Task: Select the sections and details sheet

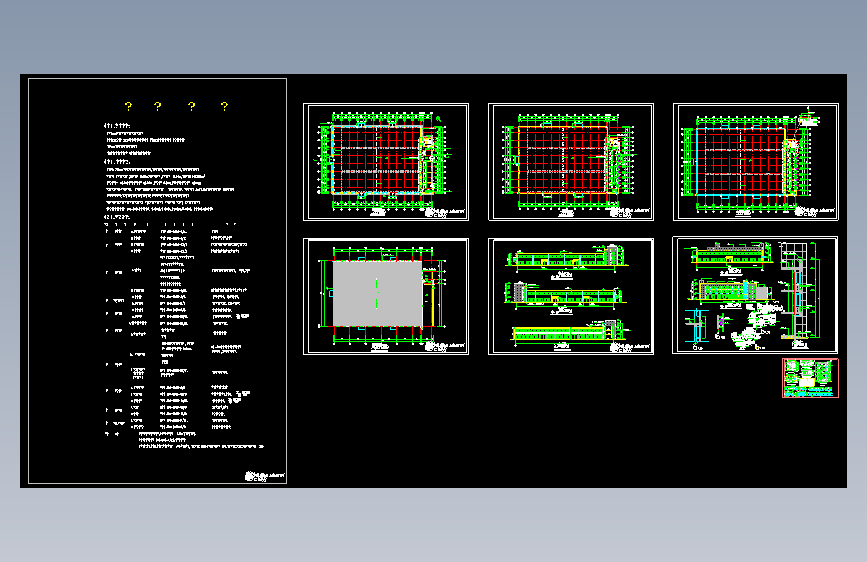Action: (755, 295)
